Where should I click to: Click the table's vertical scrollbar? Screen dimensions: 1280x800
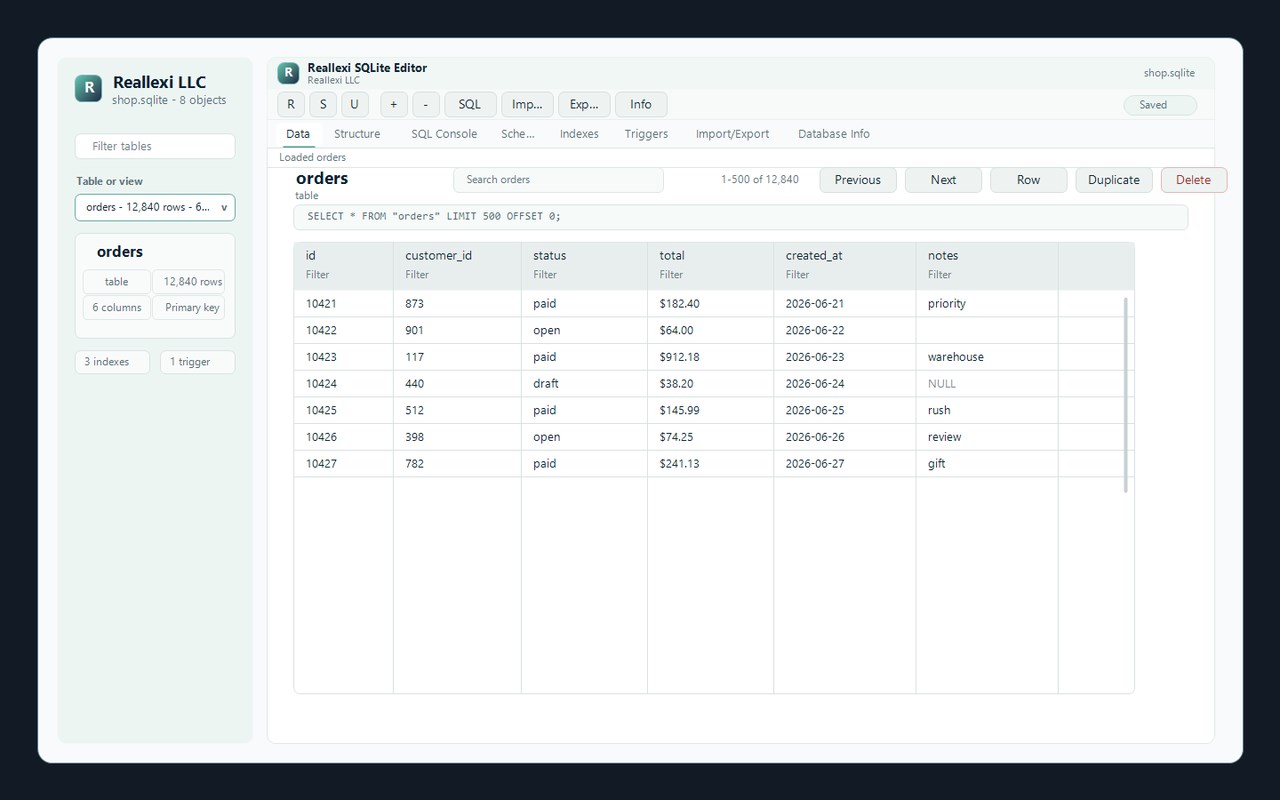[x=1126, y=394]
